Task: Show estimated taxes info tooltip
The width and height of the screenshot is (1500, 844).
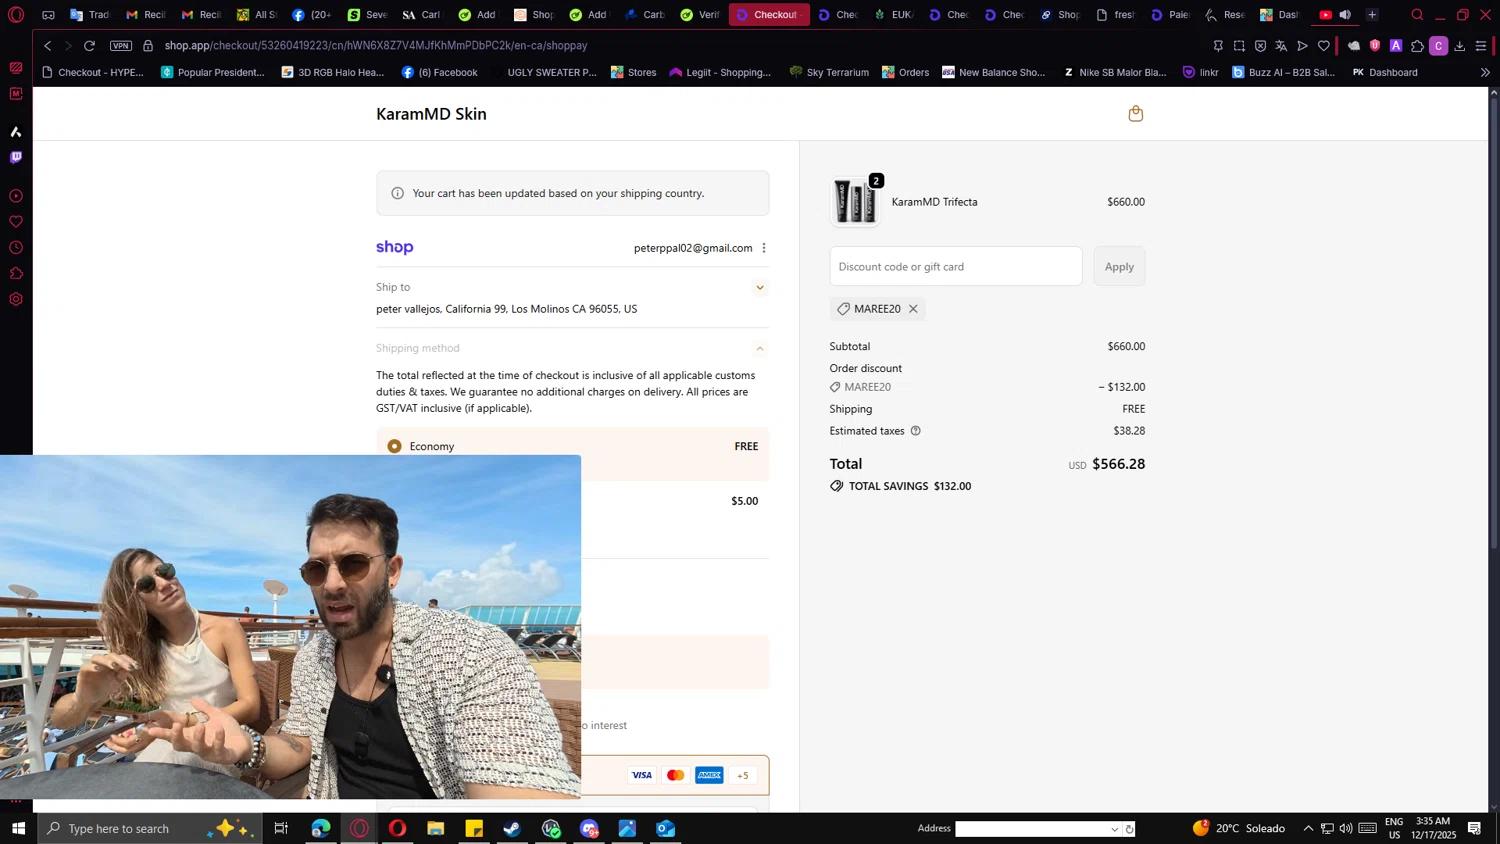Action: point(915,431)
